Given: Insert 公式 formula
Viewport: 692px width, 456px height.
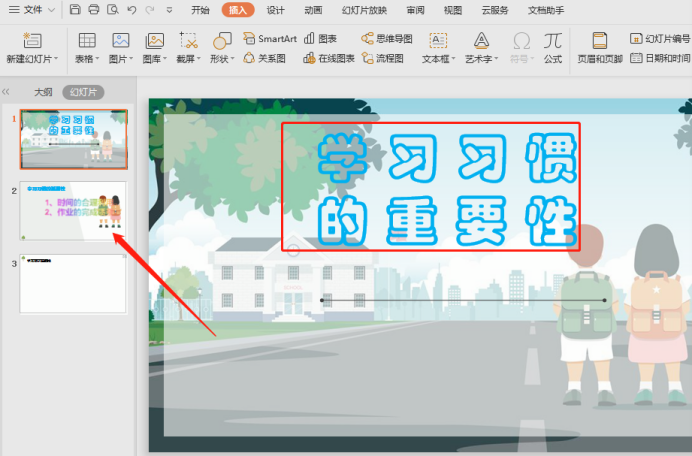Looking at the screenshot, I should tap(553, 48).
